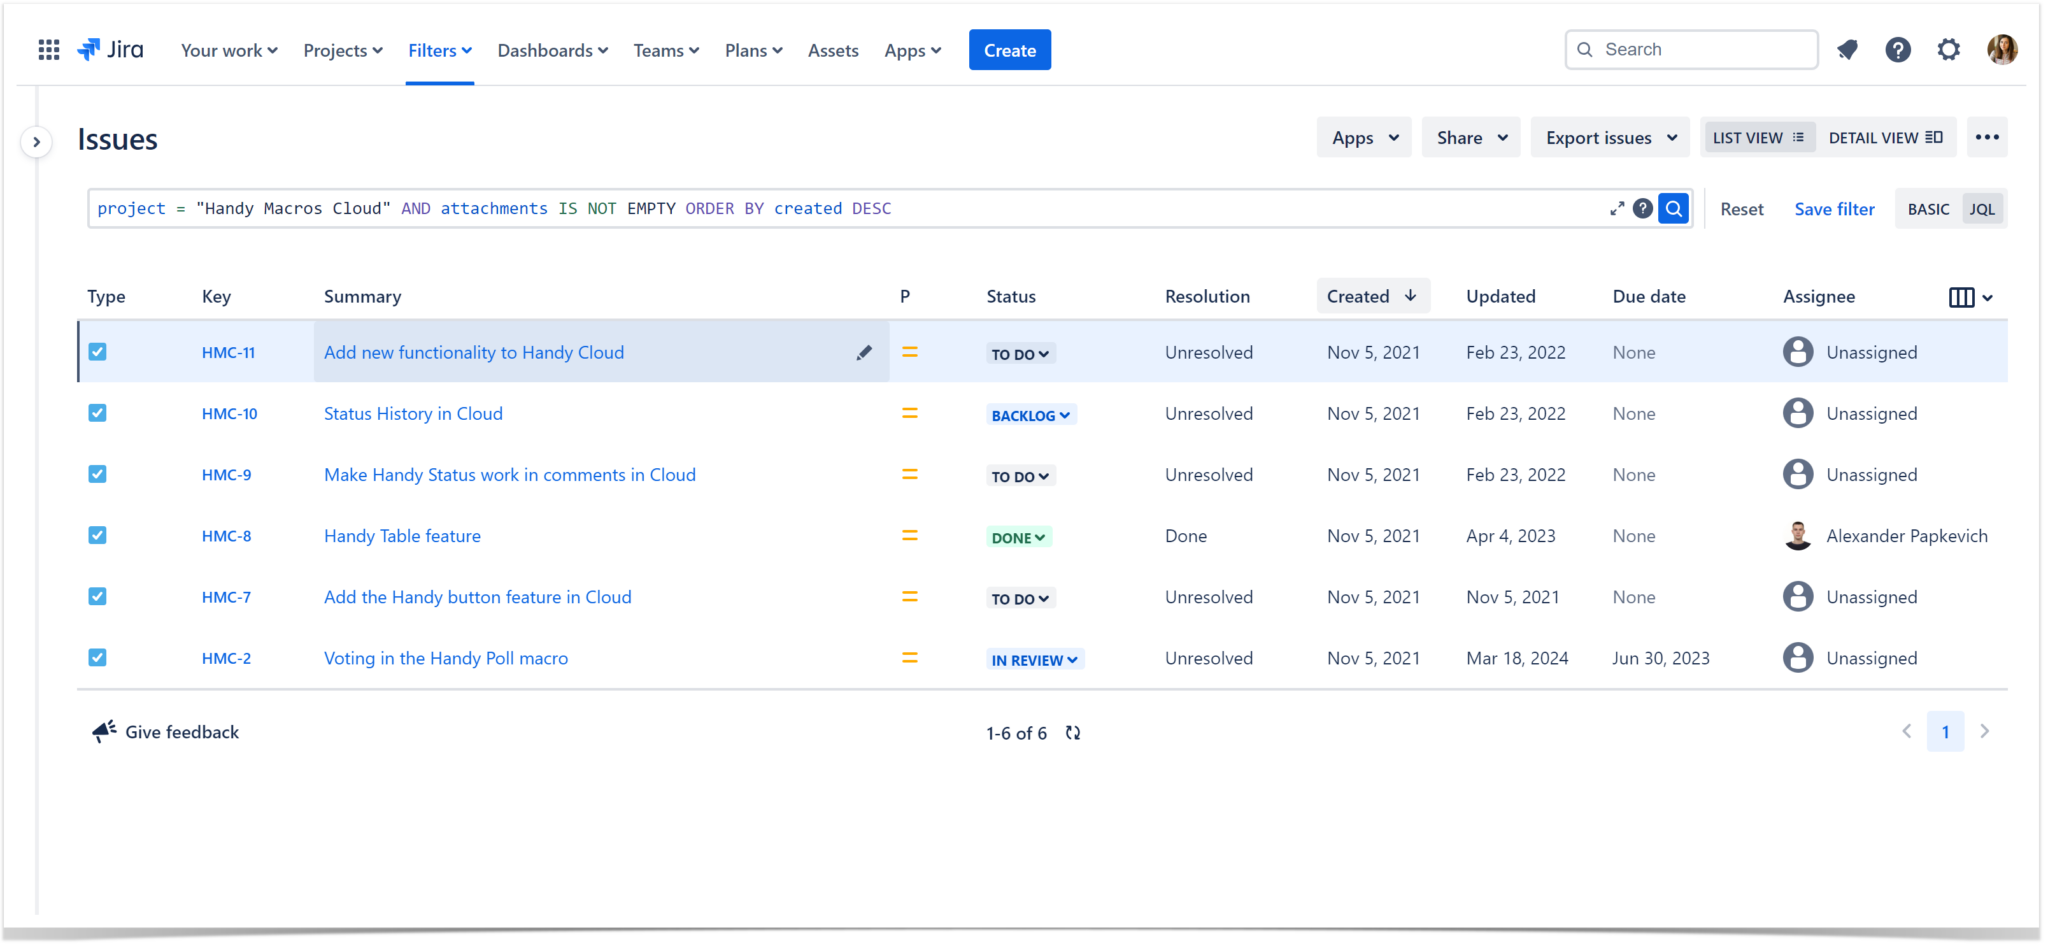The width and height of the screenshot is (2048, 946).
Task: Uncheck the checkbox for HMC-8
Action: click(97, 535)
